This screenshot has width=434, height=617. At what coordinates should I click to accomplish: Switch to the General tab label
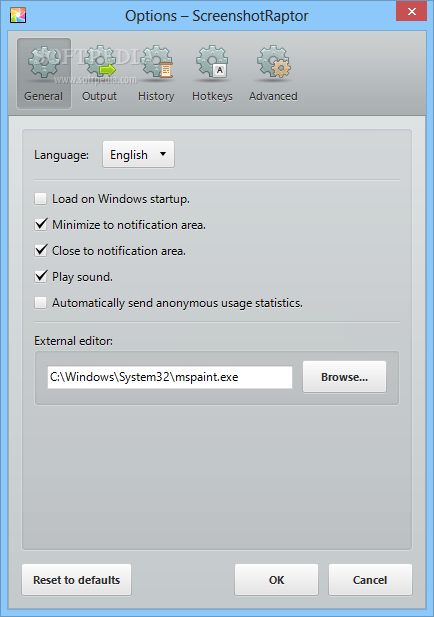click(43, 96)
